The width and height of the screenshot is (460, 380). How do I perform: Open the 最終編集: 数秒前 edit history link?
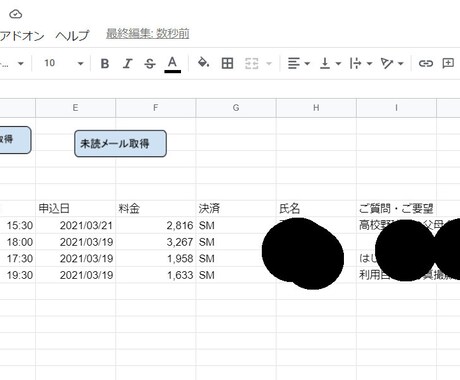(x=148, y=34)
